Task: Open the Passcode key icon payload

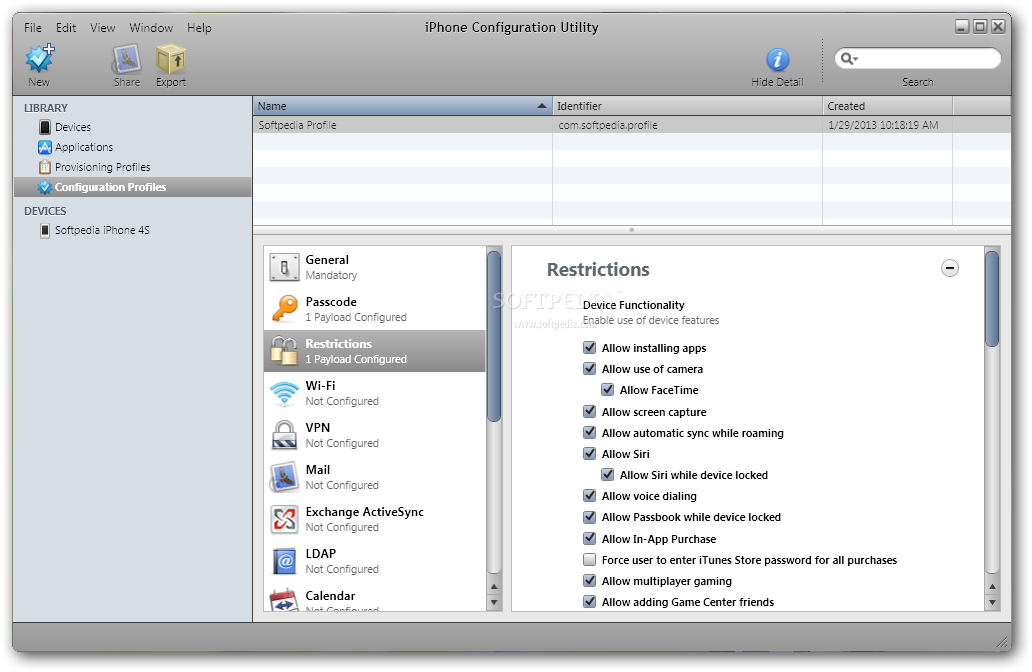Action: click(284, 309)
